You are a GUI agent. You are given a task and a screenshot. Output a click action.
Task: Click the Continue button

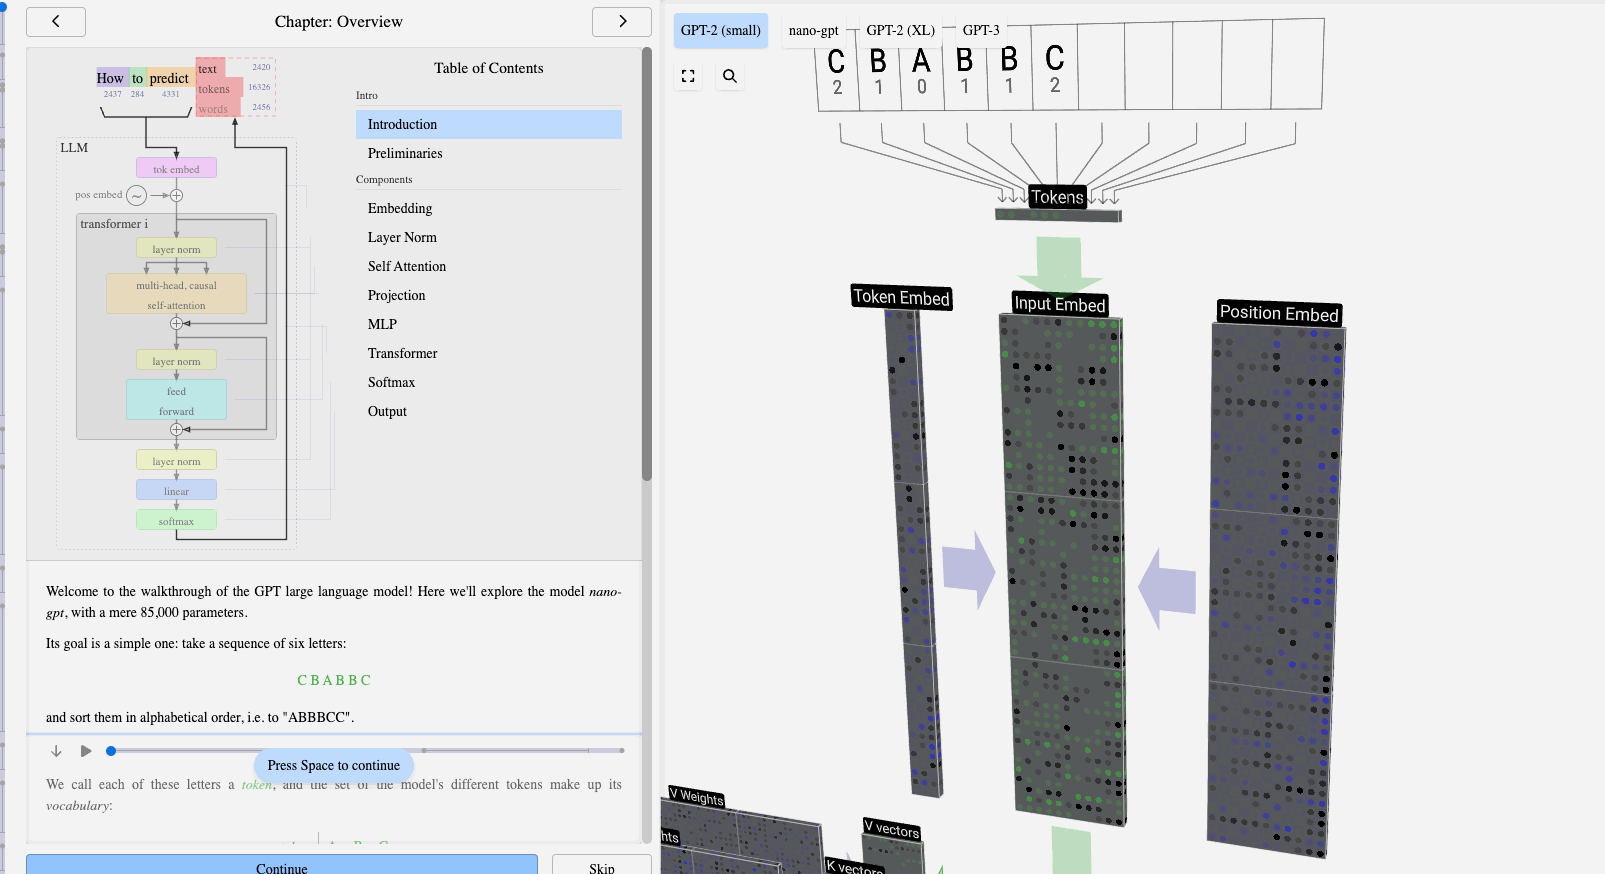[x=281, y=866]
